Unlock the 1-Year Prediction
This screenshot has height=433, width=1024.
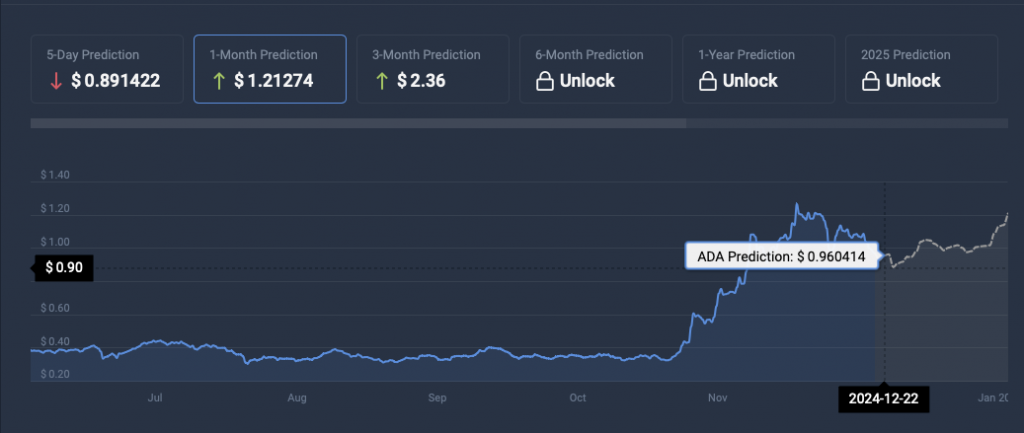tap(749, 81)
